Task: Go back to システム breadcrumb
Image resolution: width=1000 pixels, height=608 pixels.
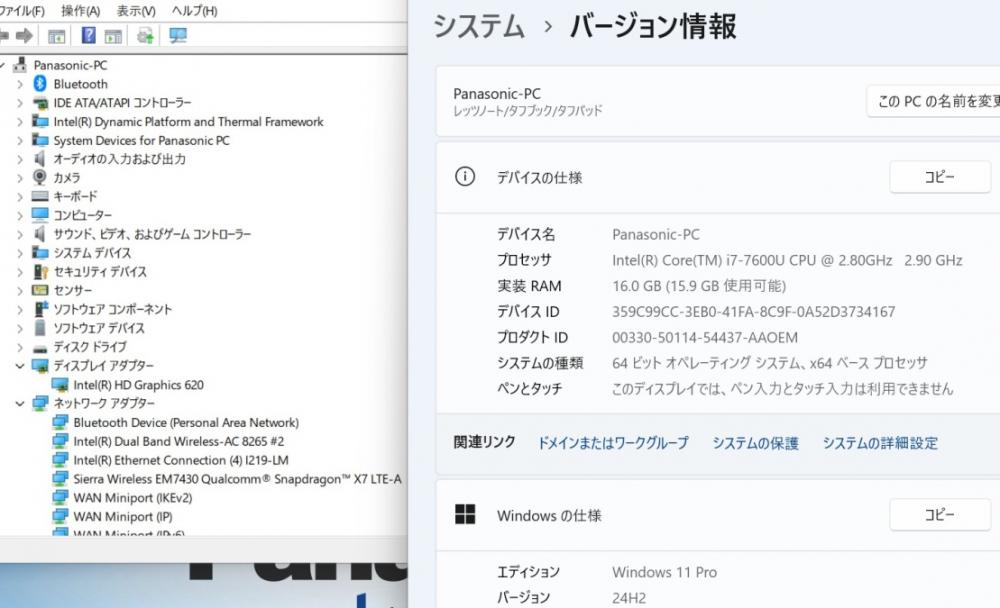Action: [x=479, y=27]
